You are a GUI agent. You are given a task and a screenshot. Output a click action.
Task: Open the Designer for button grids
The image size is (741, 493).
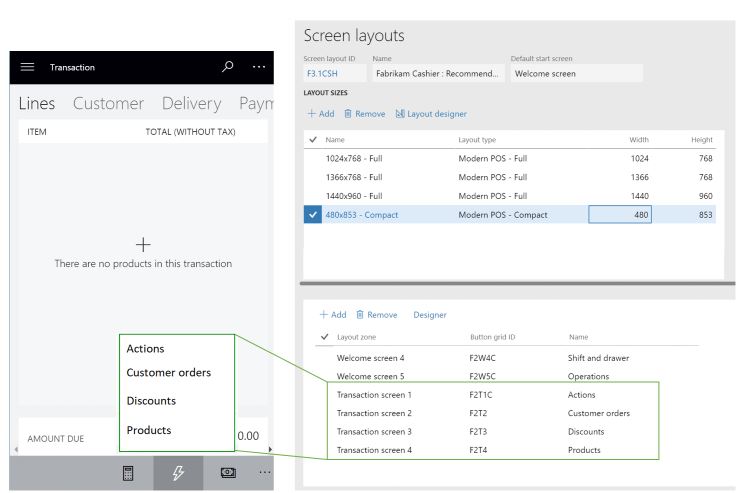point(430,315)
